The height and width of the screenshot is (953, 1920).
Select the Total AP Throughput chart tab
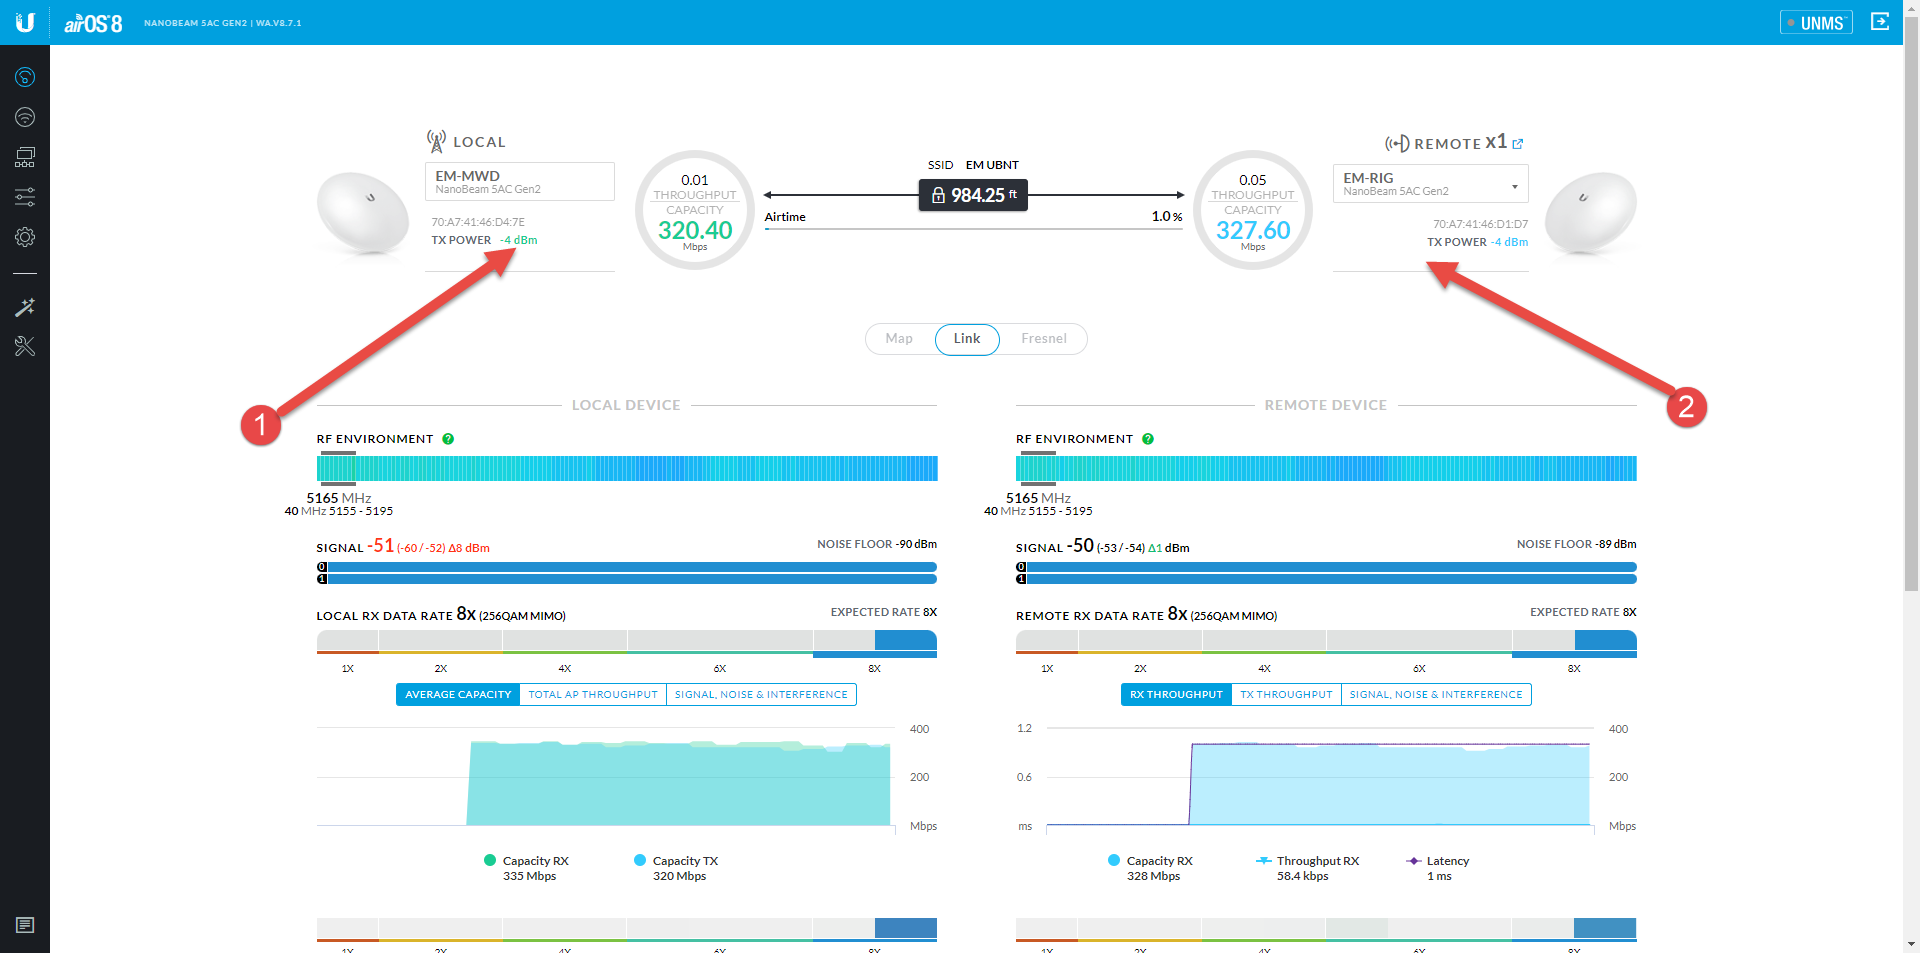click(x=593, y=694)
